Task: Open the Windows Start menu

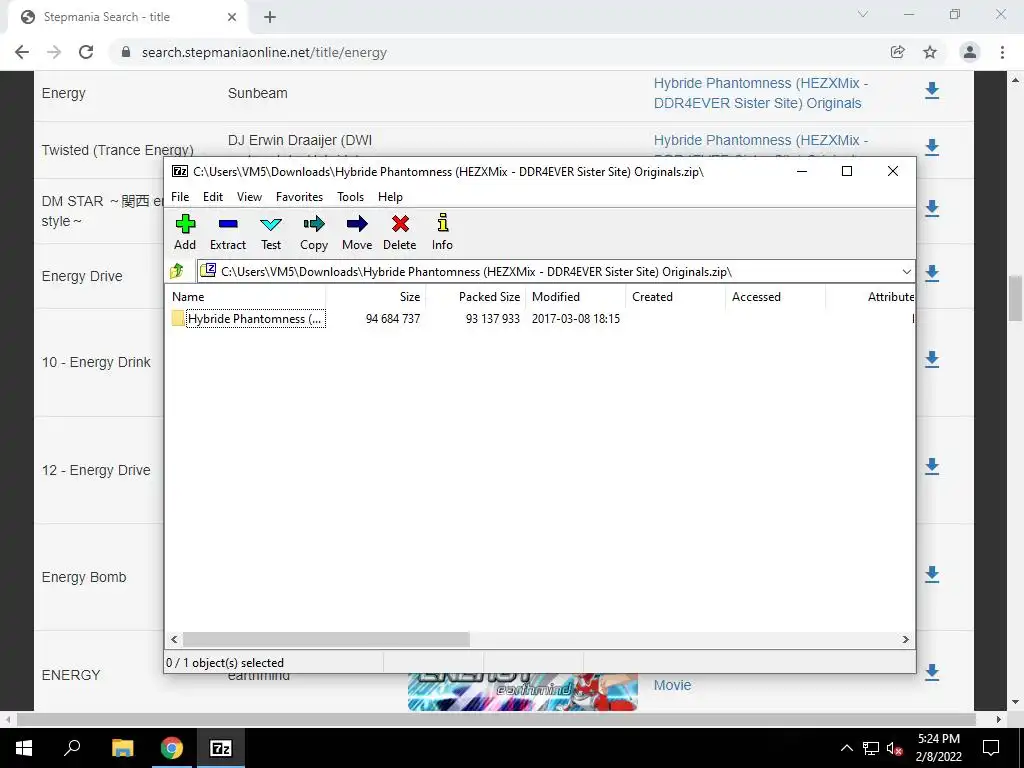Action: (24, 748)
